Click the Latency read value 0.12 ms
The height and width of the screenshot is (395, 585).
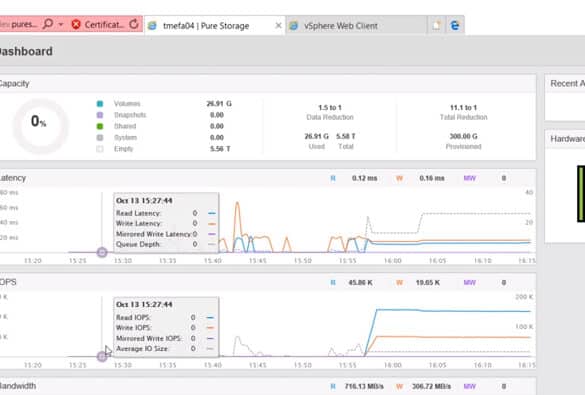pos(365,178)
